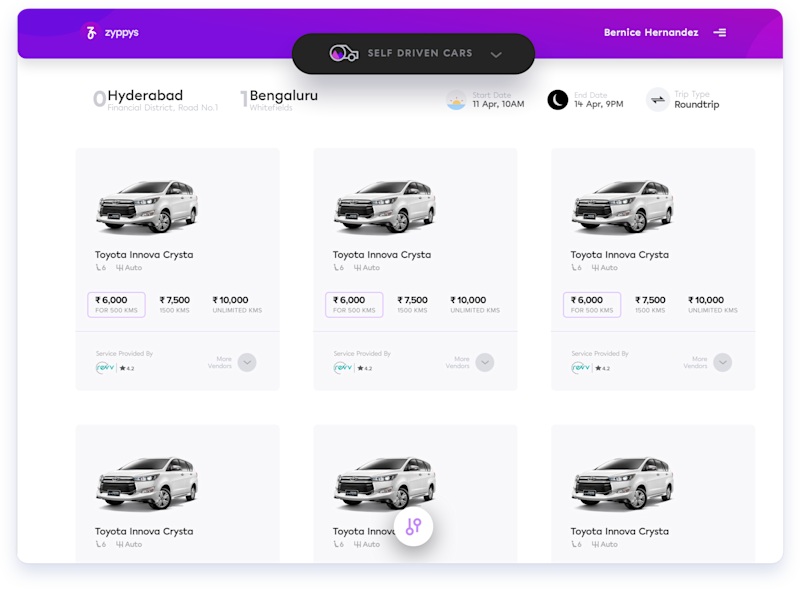Open the Innova car image on the top-left card

(147, 207)
